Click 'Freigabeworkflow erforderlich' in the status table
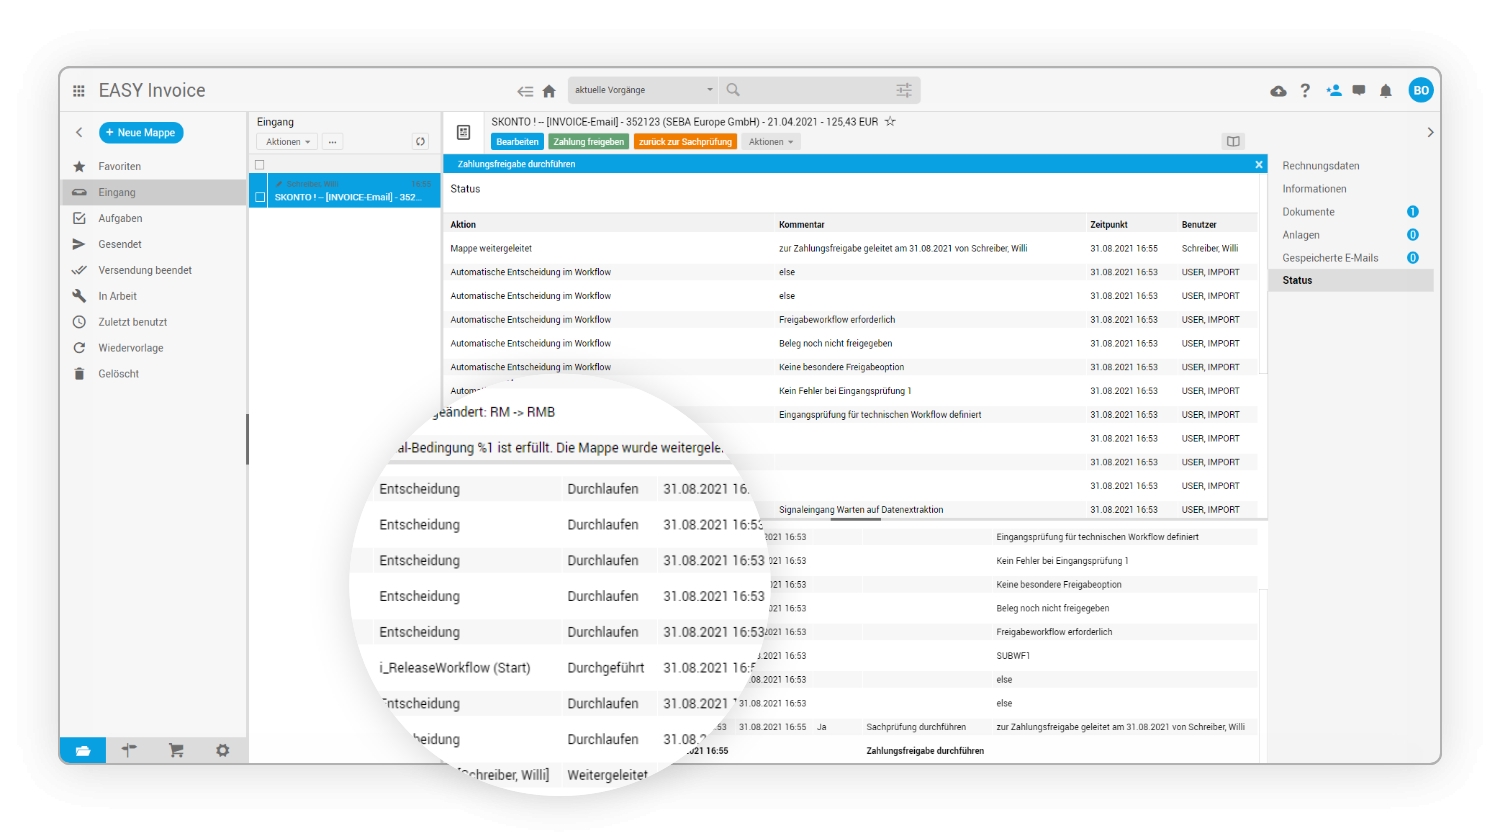The height and width of the screenshot is (833, 1500). pos(837,320)
